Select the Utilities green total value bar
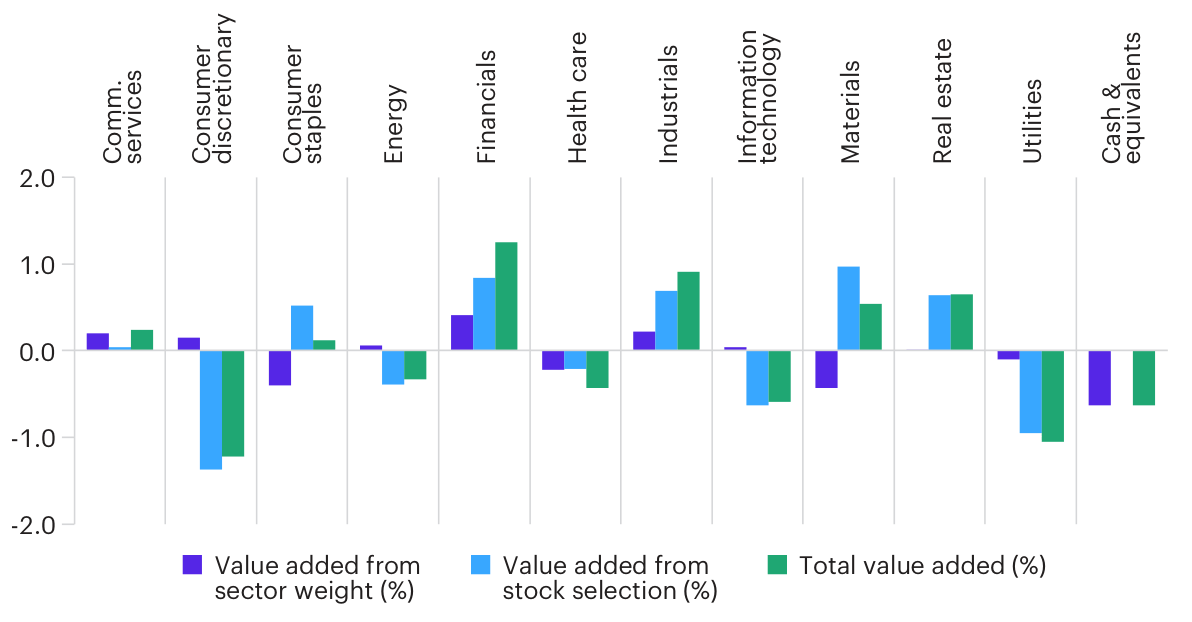 [x=1053, y=396]
